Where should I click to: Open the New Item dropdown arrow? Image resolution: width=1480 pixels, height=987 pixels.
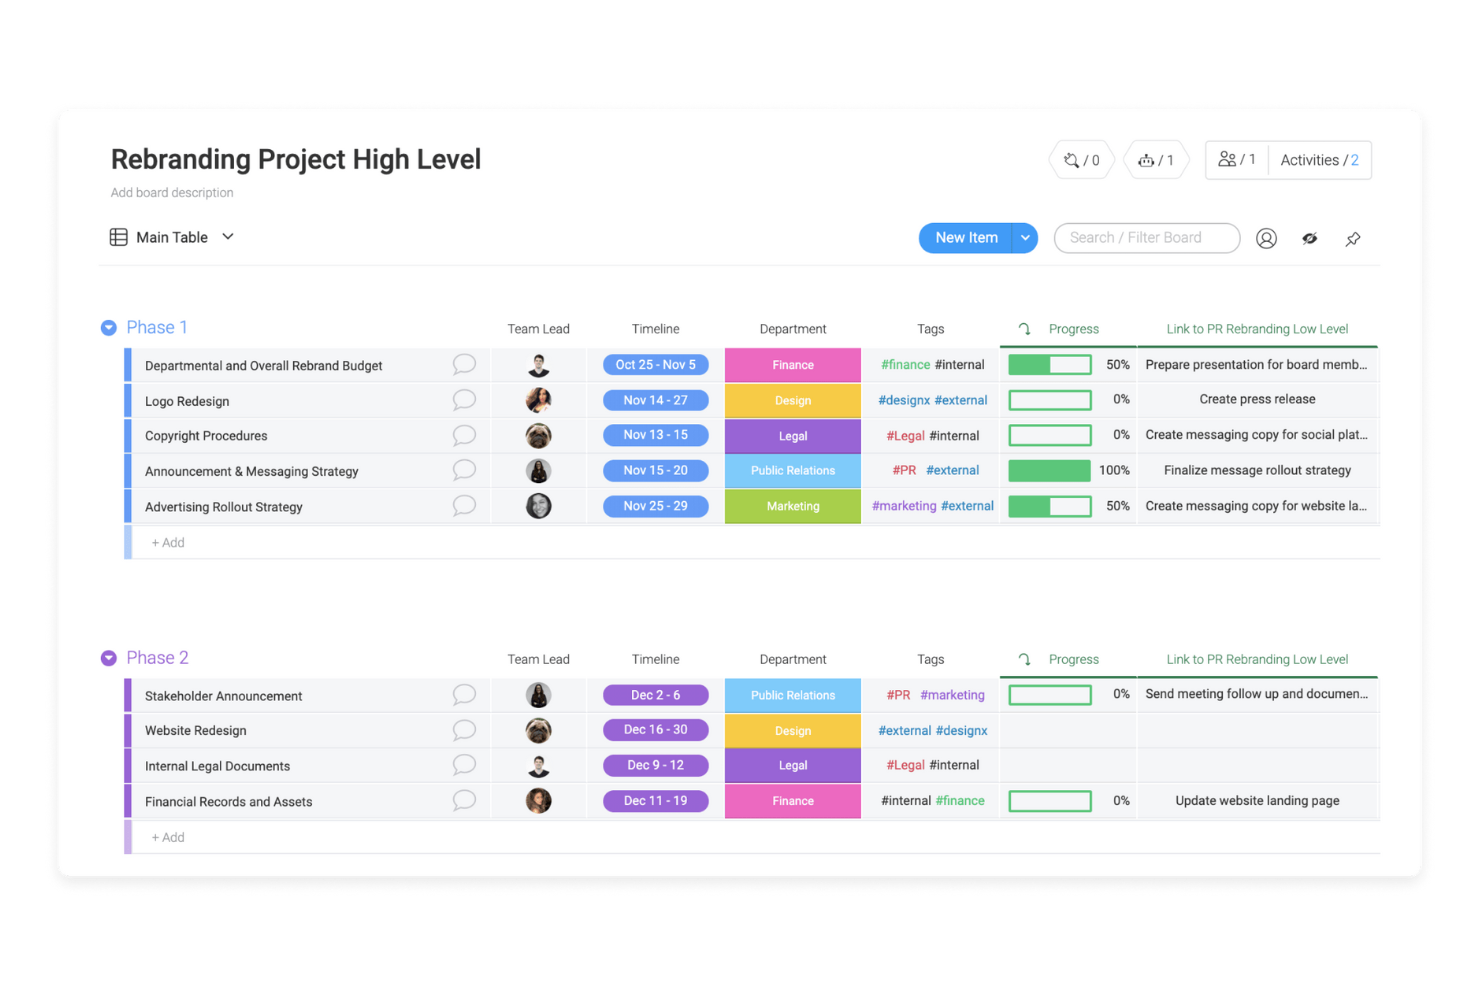tap(1025, 237)
